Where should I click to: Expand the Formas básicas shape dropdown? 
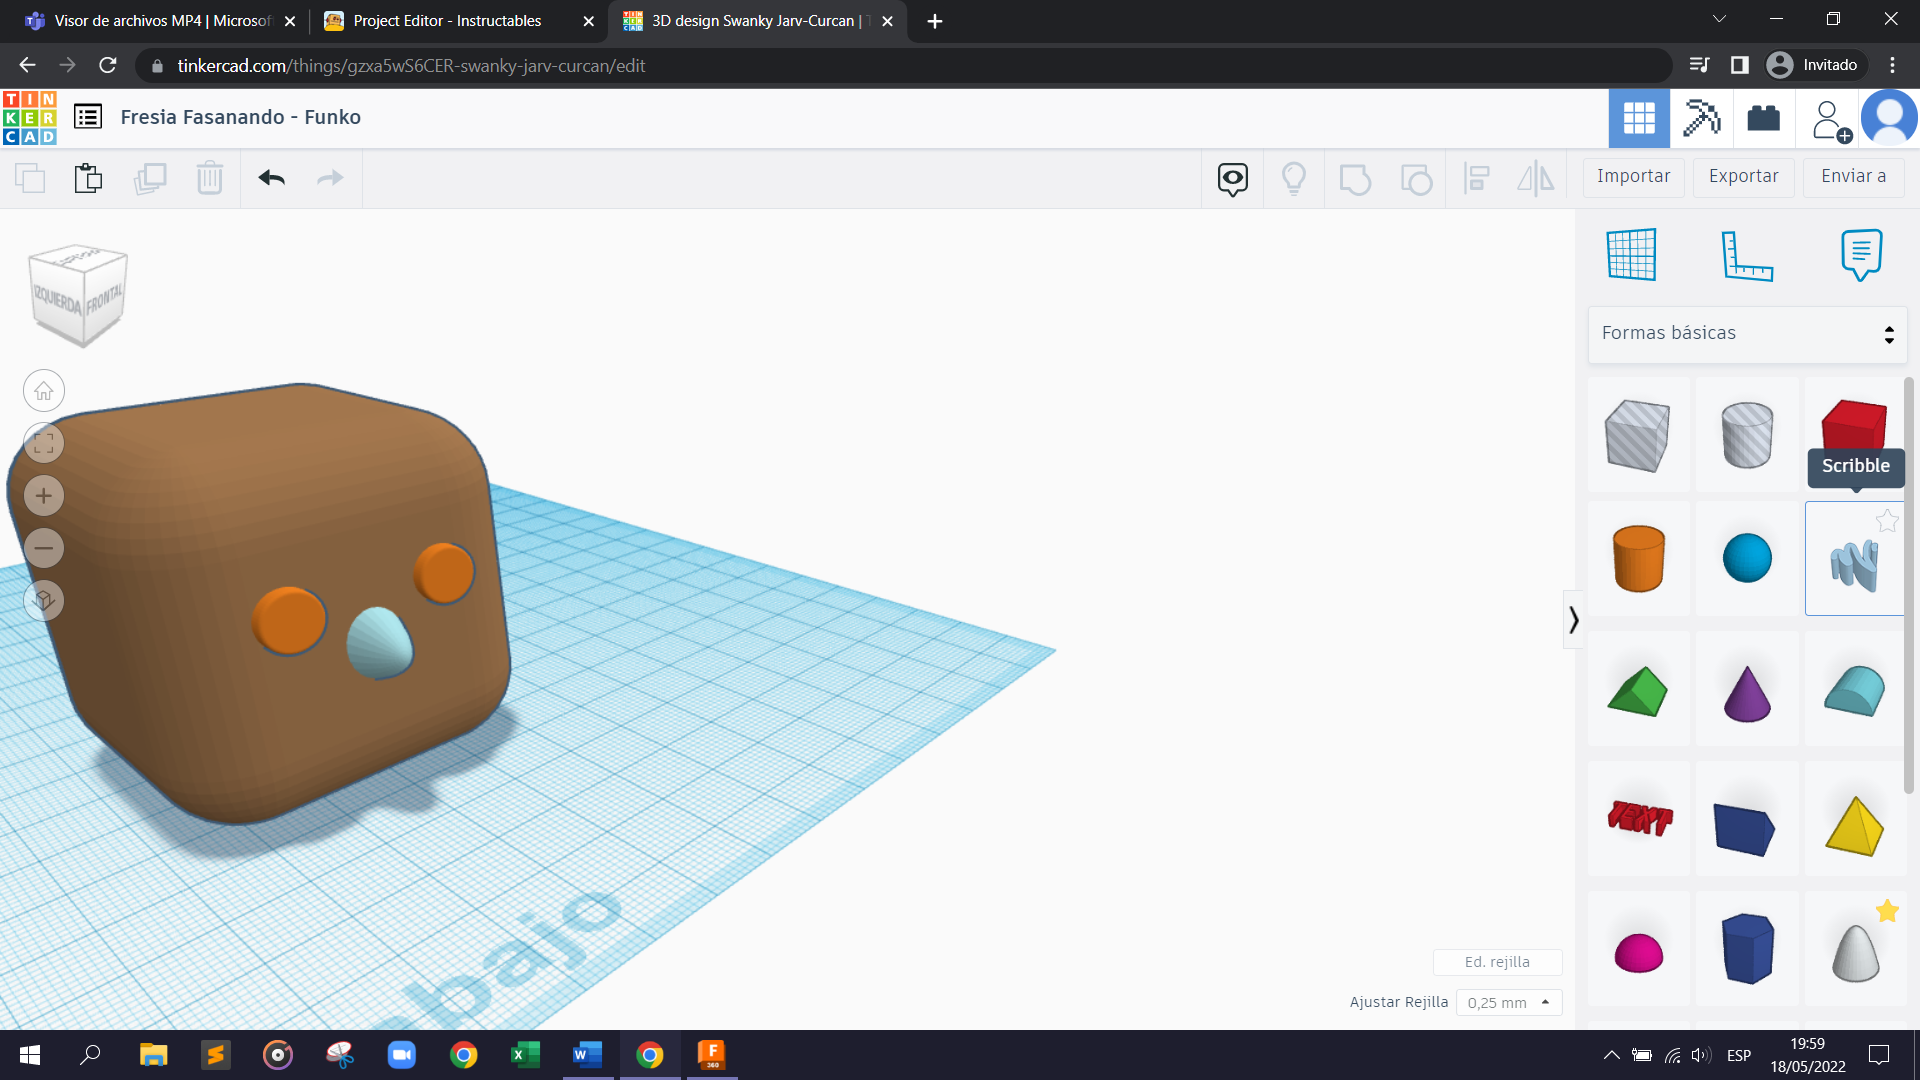point(1746,333)
